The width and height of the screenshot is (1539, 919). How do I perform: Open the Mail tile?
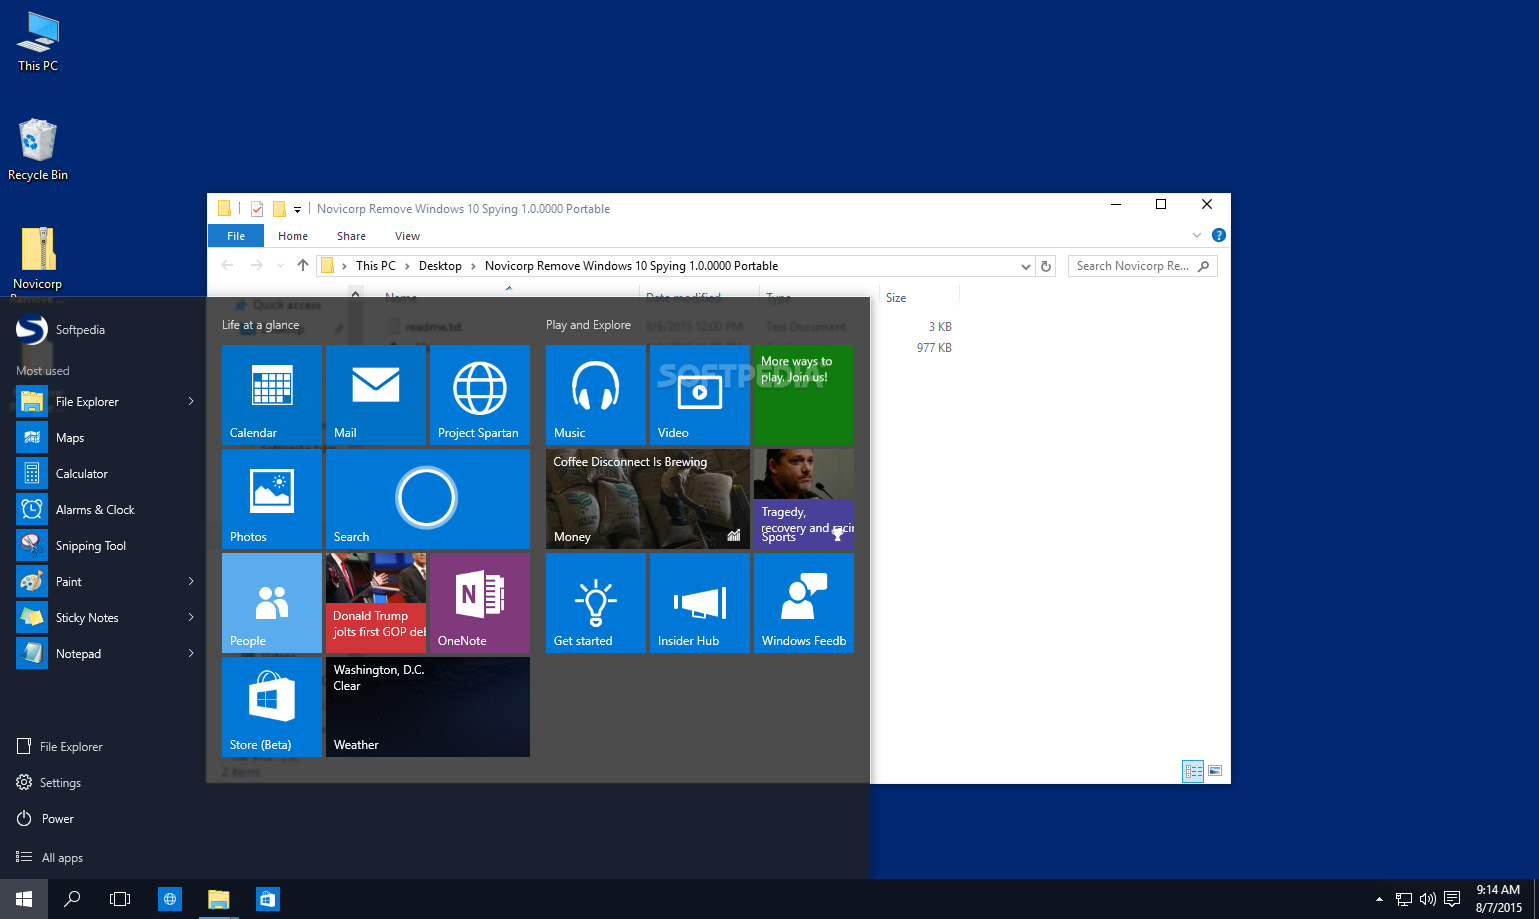(x=376, y=395)
